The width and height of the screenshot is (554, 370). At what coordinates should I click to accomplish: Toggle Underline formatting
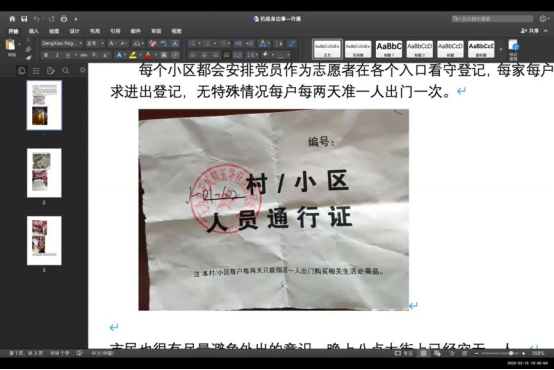68,55
